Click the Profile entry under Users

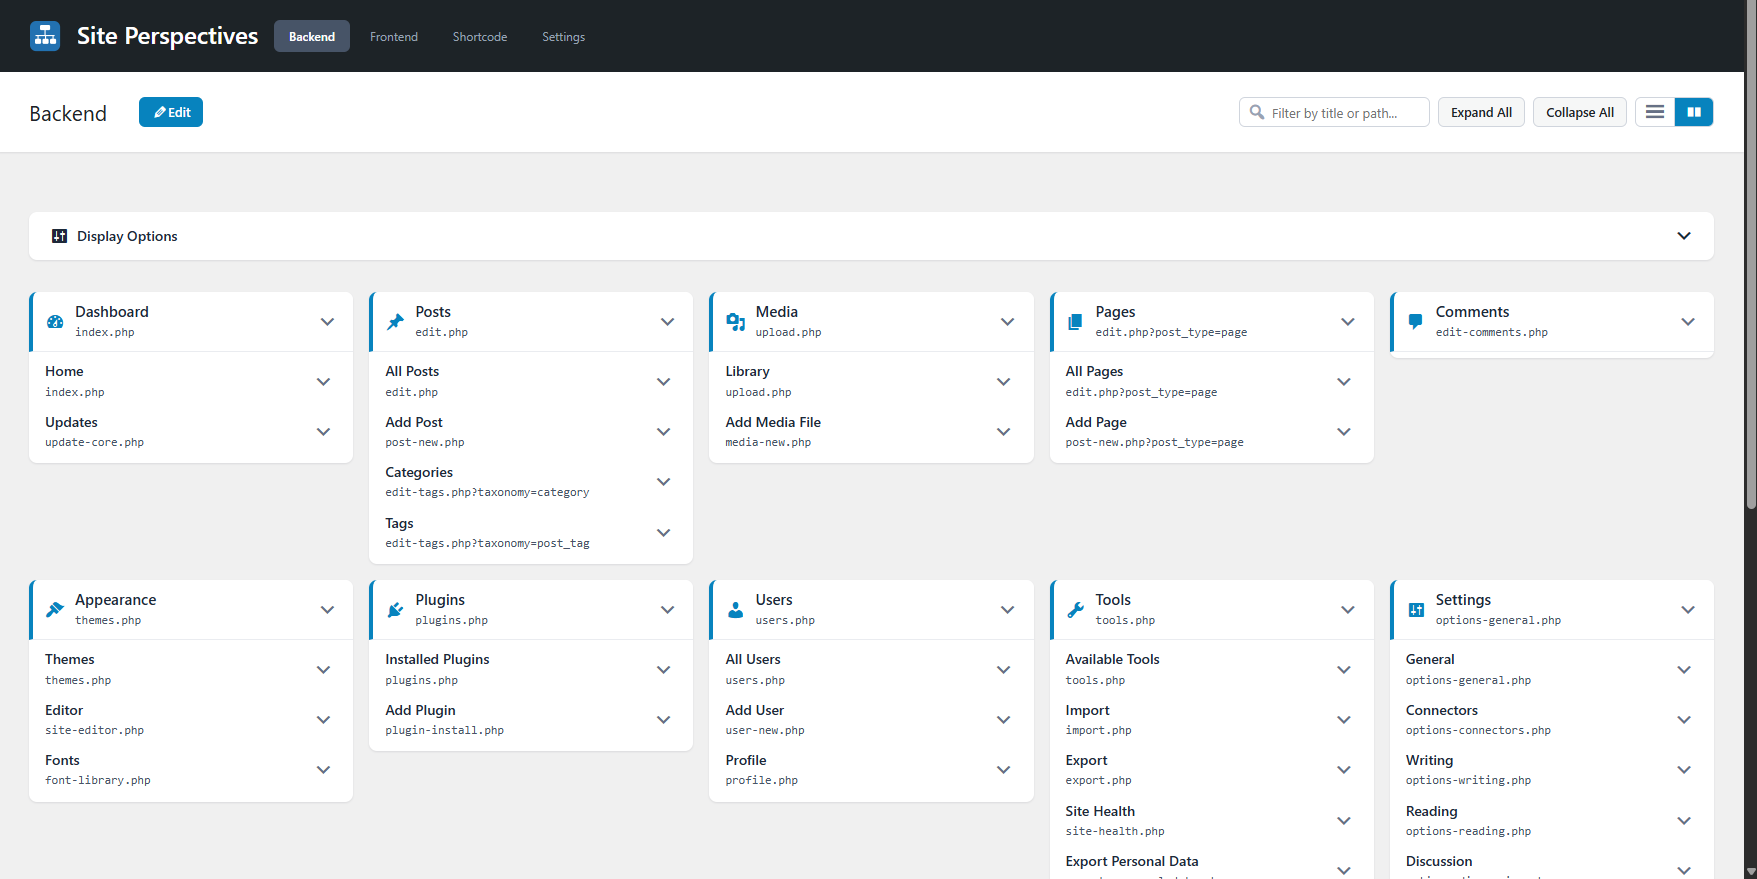(x=746, y=760)
